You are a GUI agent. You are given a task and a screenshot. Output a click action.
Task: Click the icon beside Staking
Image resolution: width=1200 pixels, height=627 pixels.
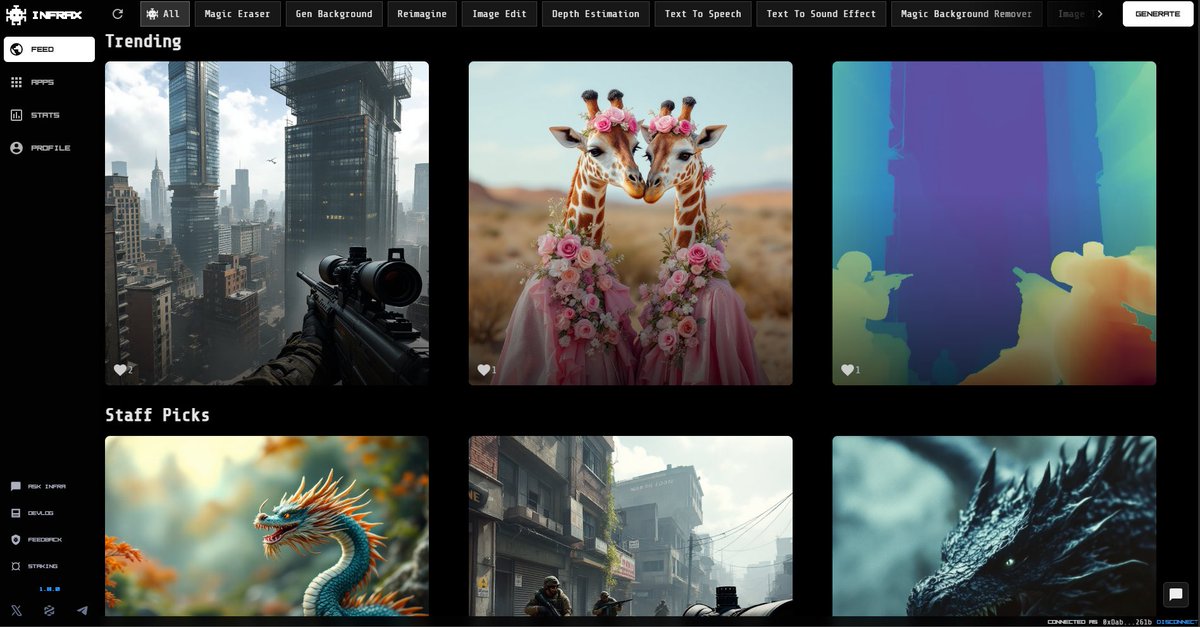click(15, 566)
